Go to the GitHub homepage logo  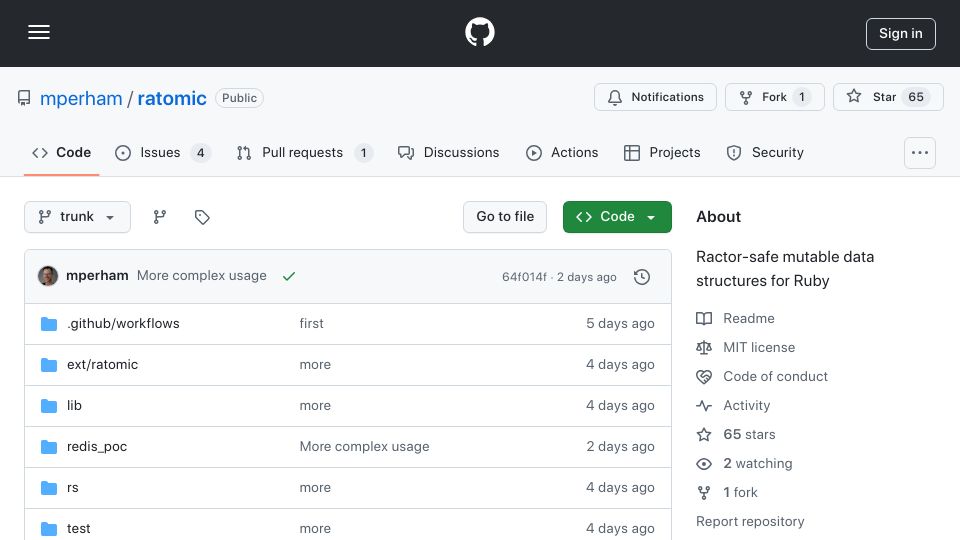click(x=479, y=32)
